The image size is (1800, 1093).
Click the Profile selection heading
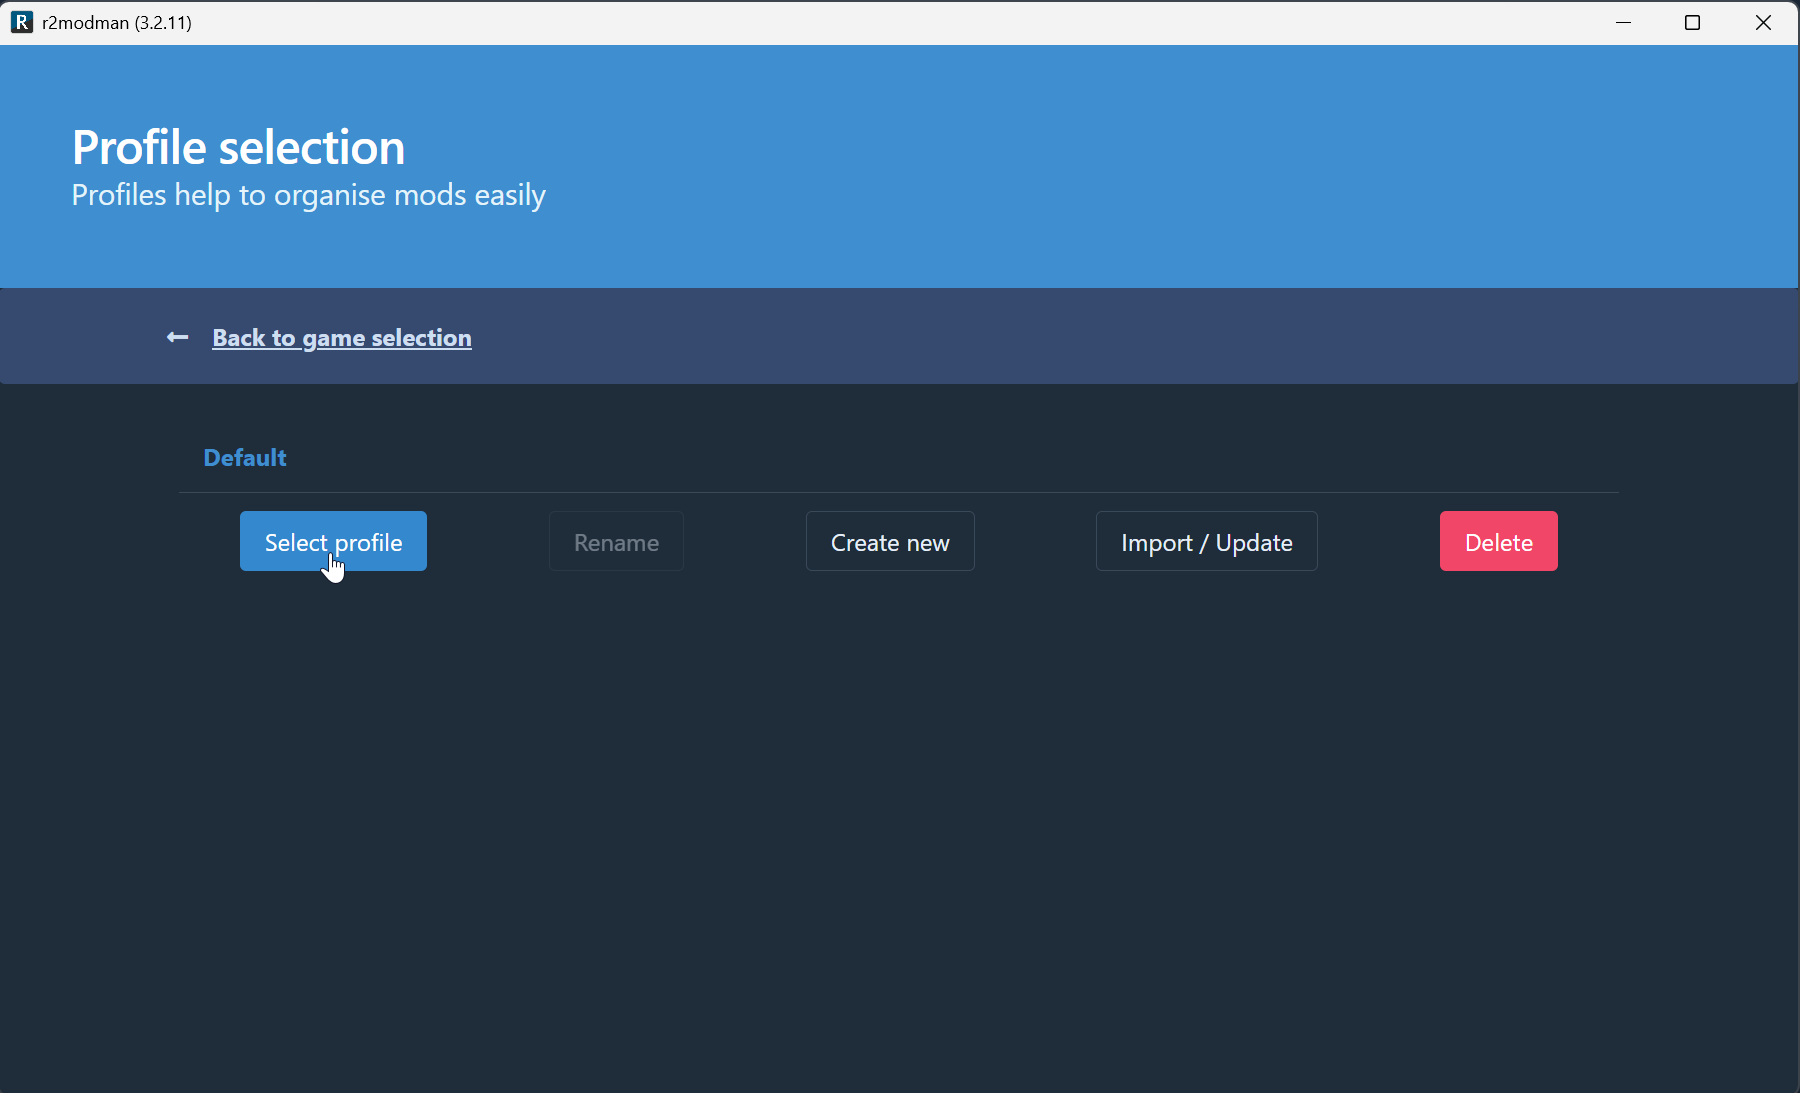pos(238,148)
